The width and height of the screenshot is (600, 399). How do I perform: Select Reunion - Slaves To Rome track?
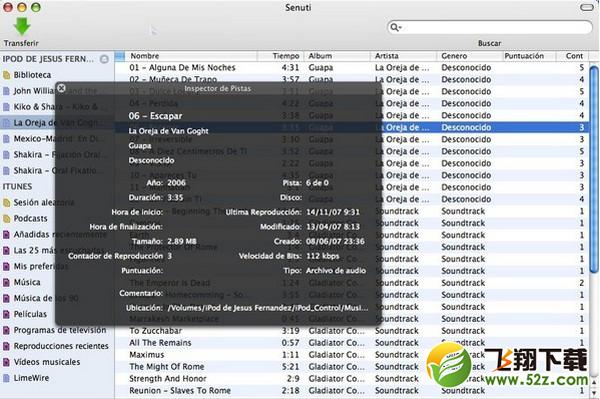click(x=351, y=391)
